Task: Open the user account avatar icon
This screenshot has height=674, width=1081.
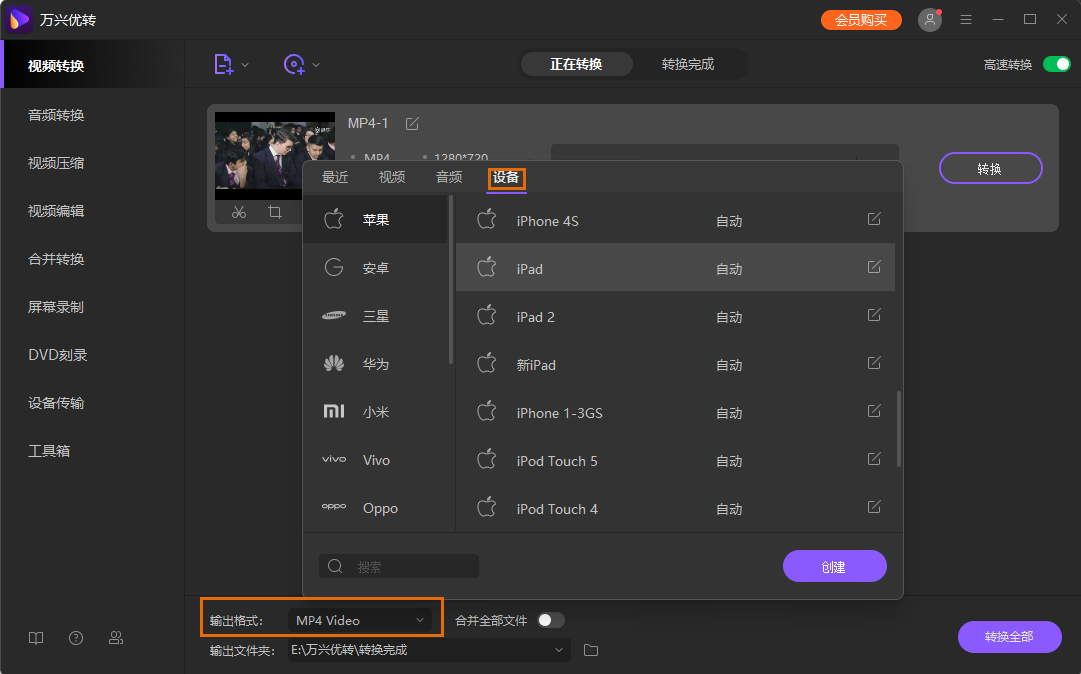Action: pyautogui.click(x=929, y=20)
